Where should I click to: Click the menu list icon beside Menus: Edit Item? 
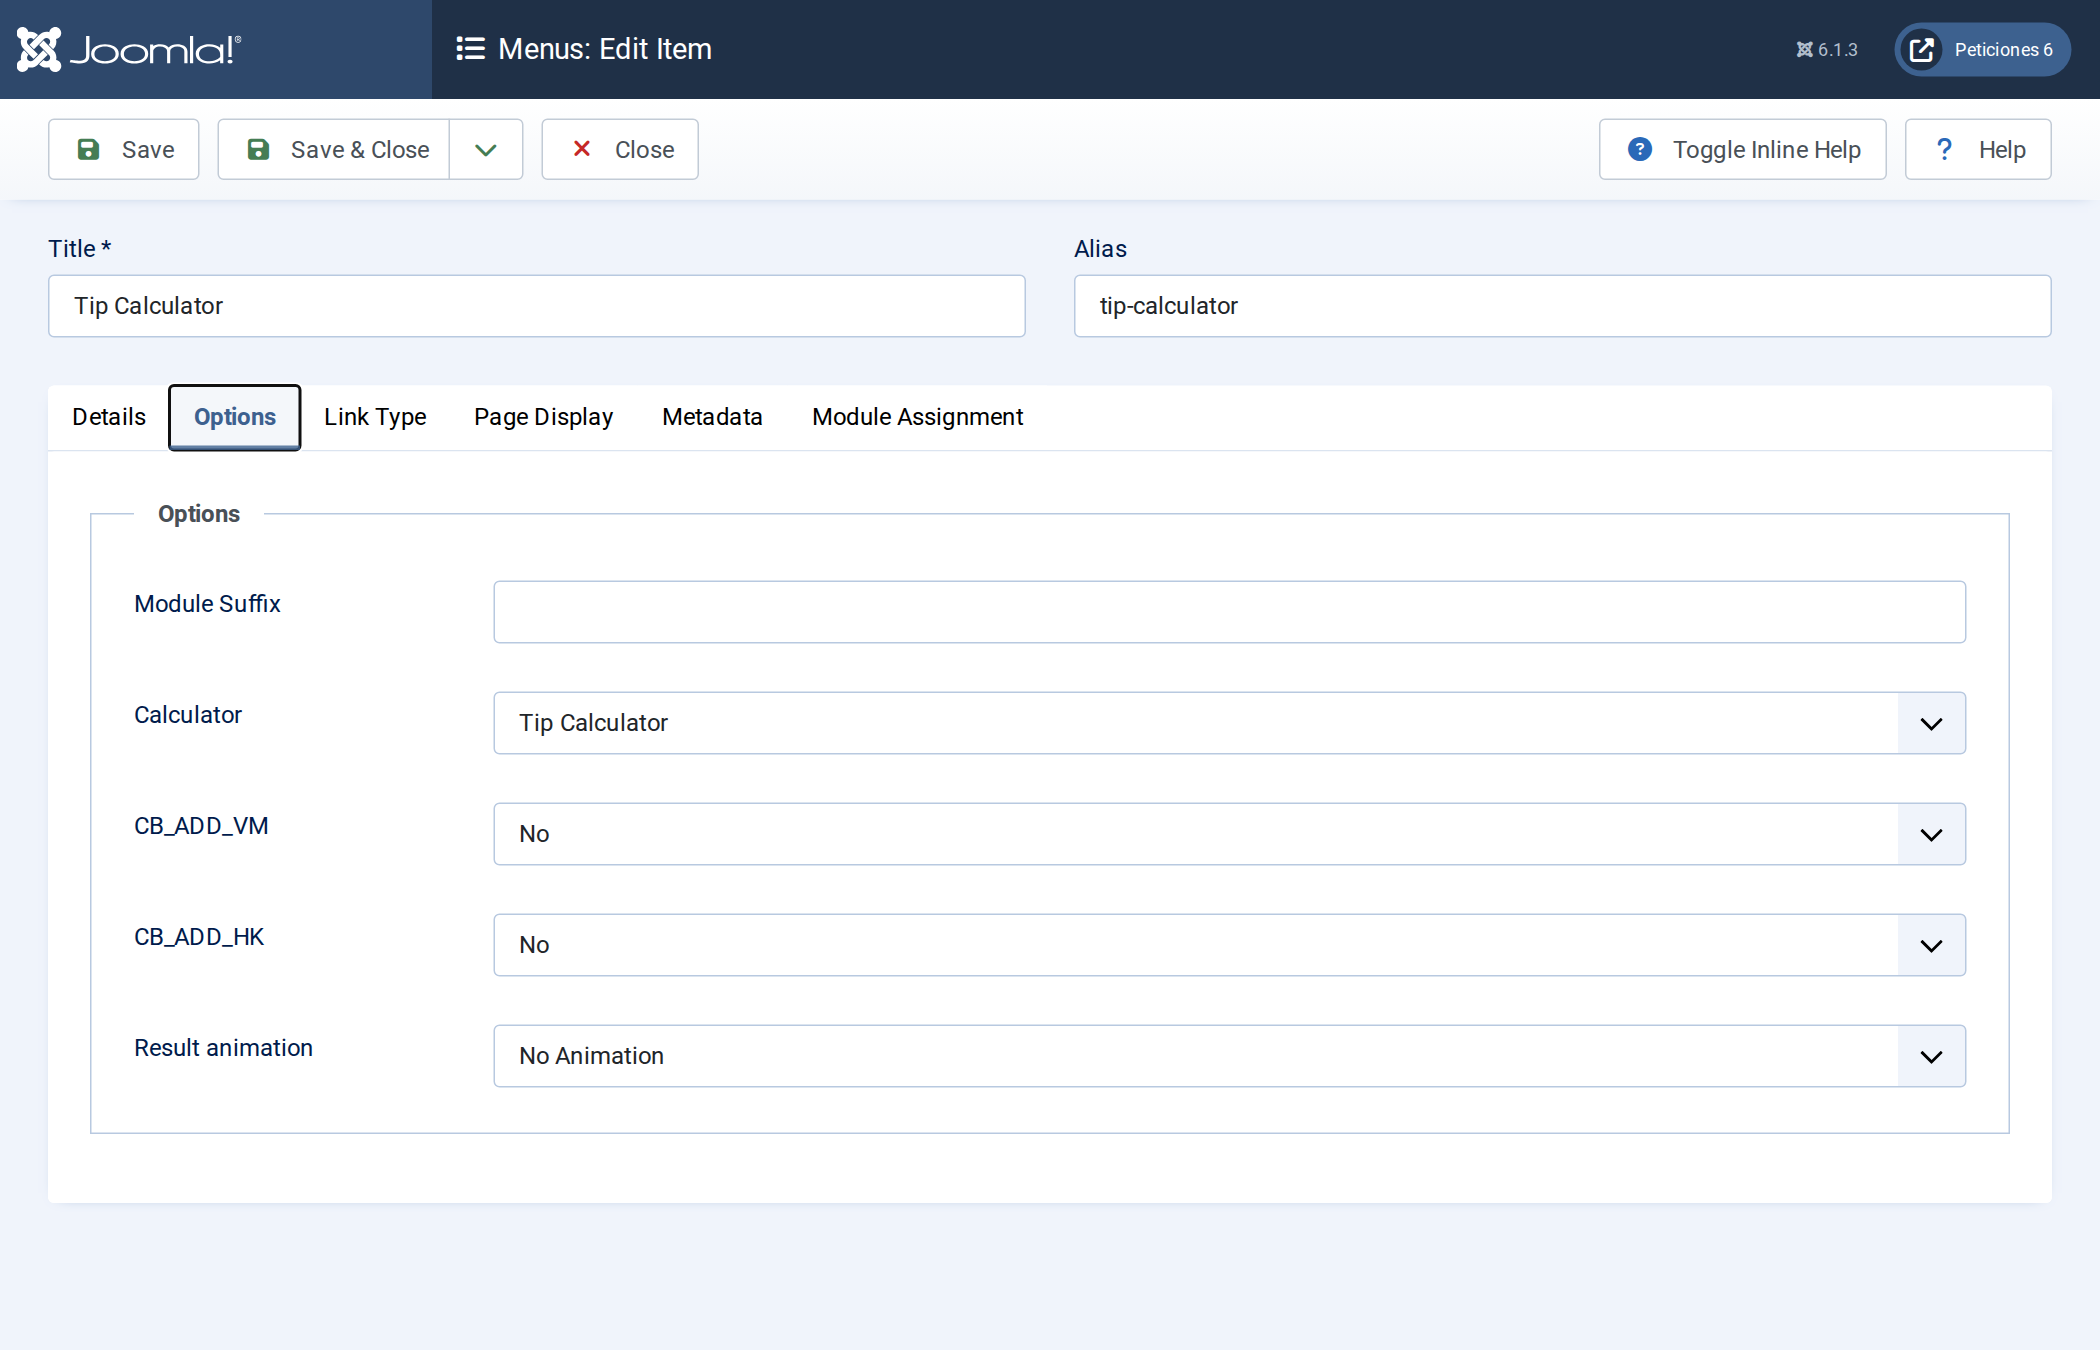(x=470, y=49)
